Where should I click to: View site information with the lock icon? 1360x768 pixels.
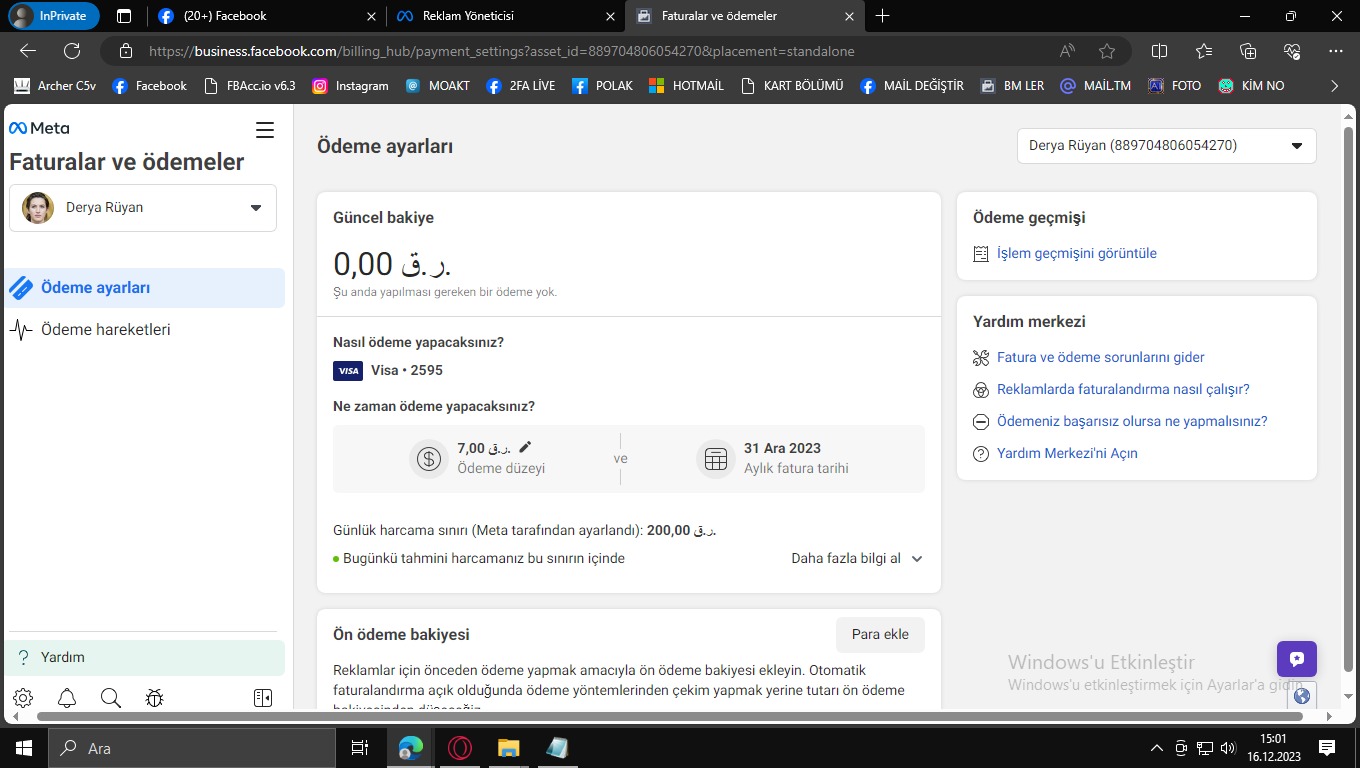point(126,51)
